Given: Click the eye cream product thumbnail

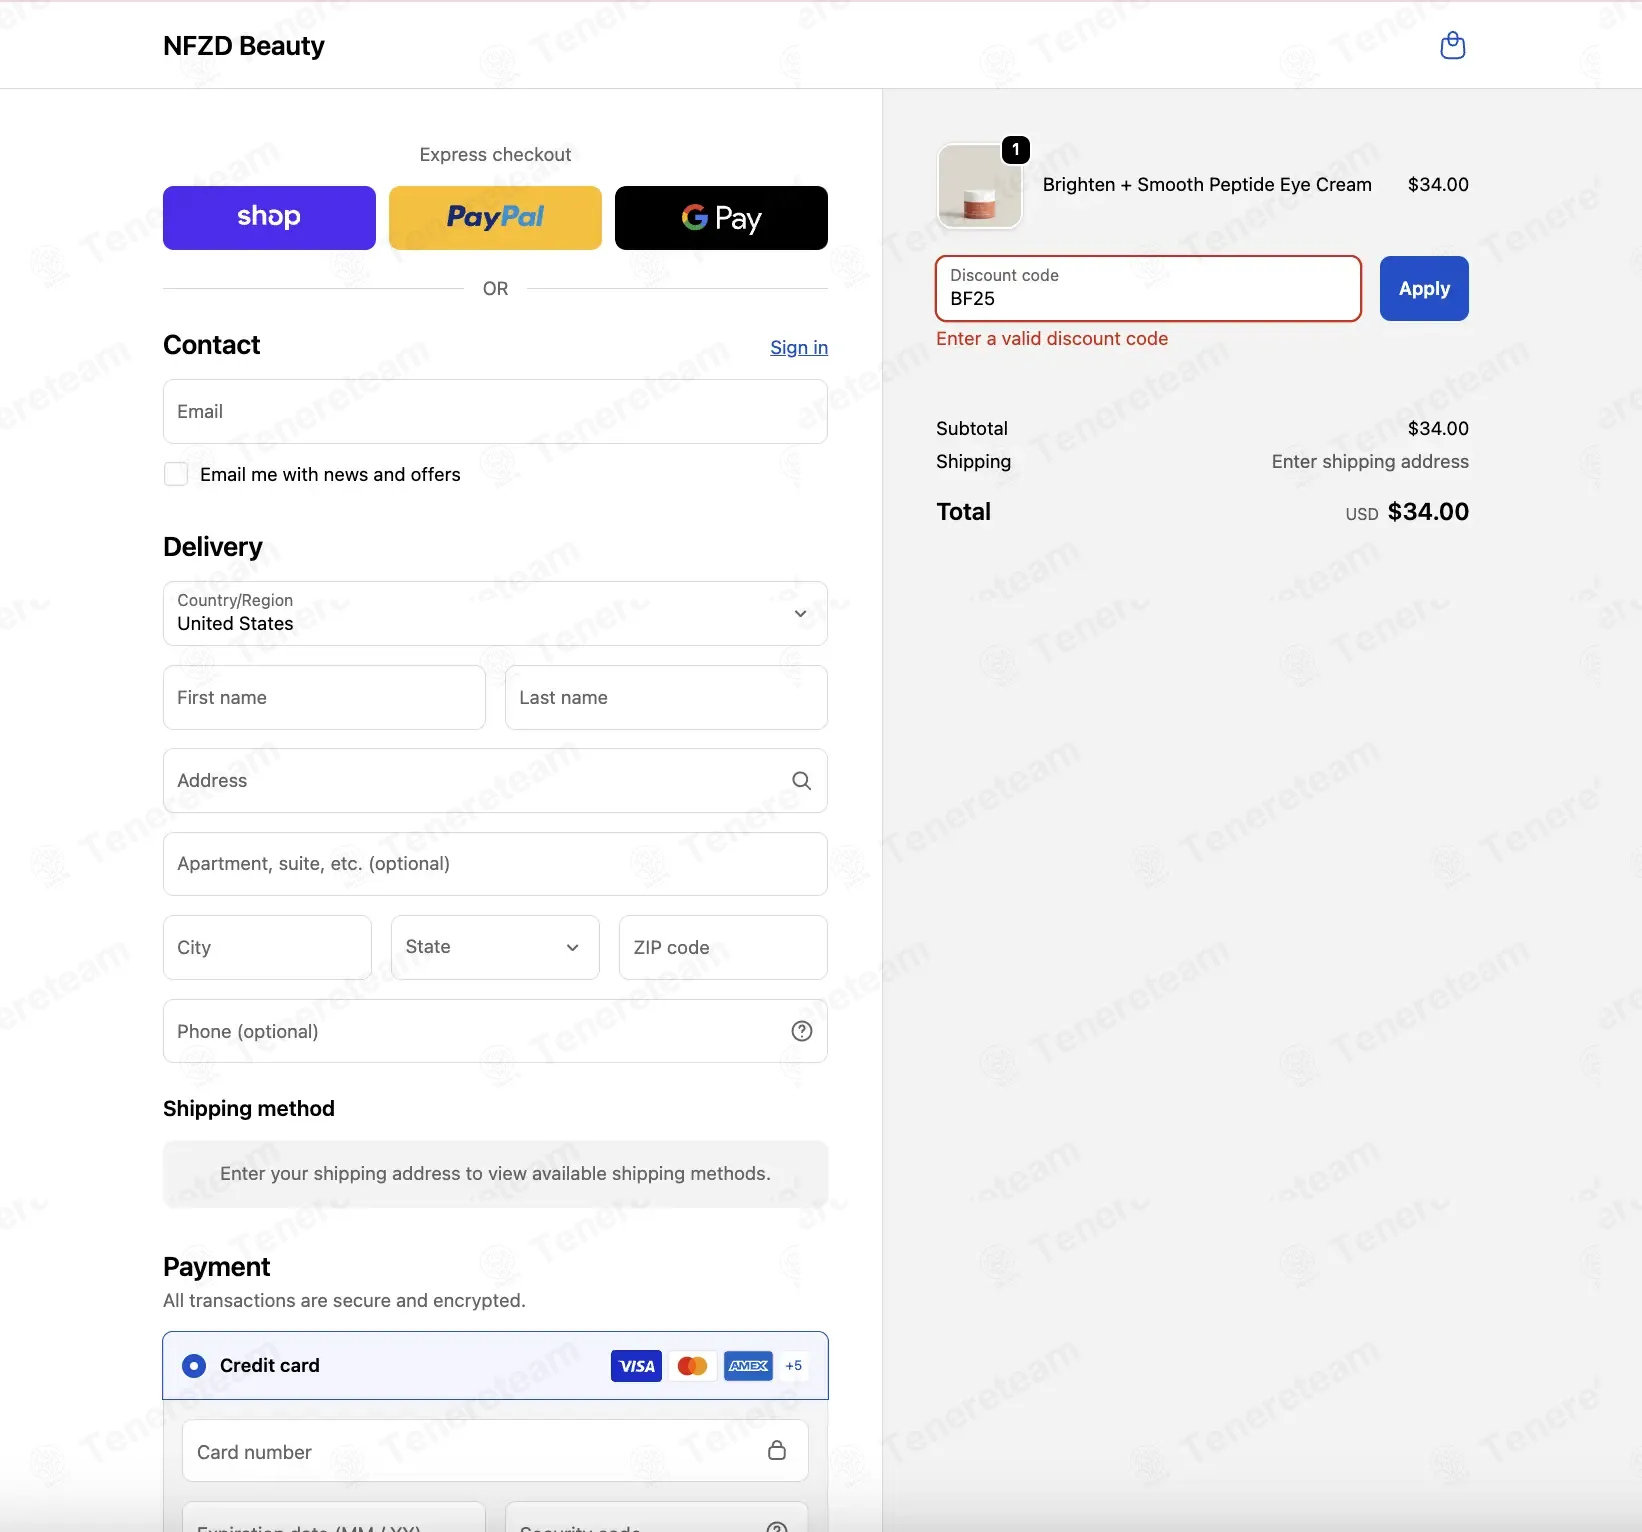Looking at the screenshot, I should tap(979, 186).
